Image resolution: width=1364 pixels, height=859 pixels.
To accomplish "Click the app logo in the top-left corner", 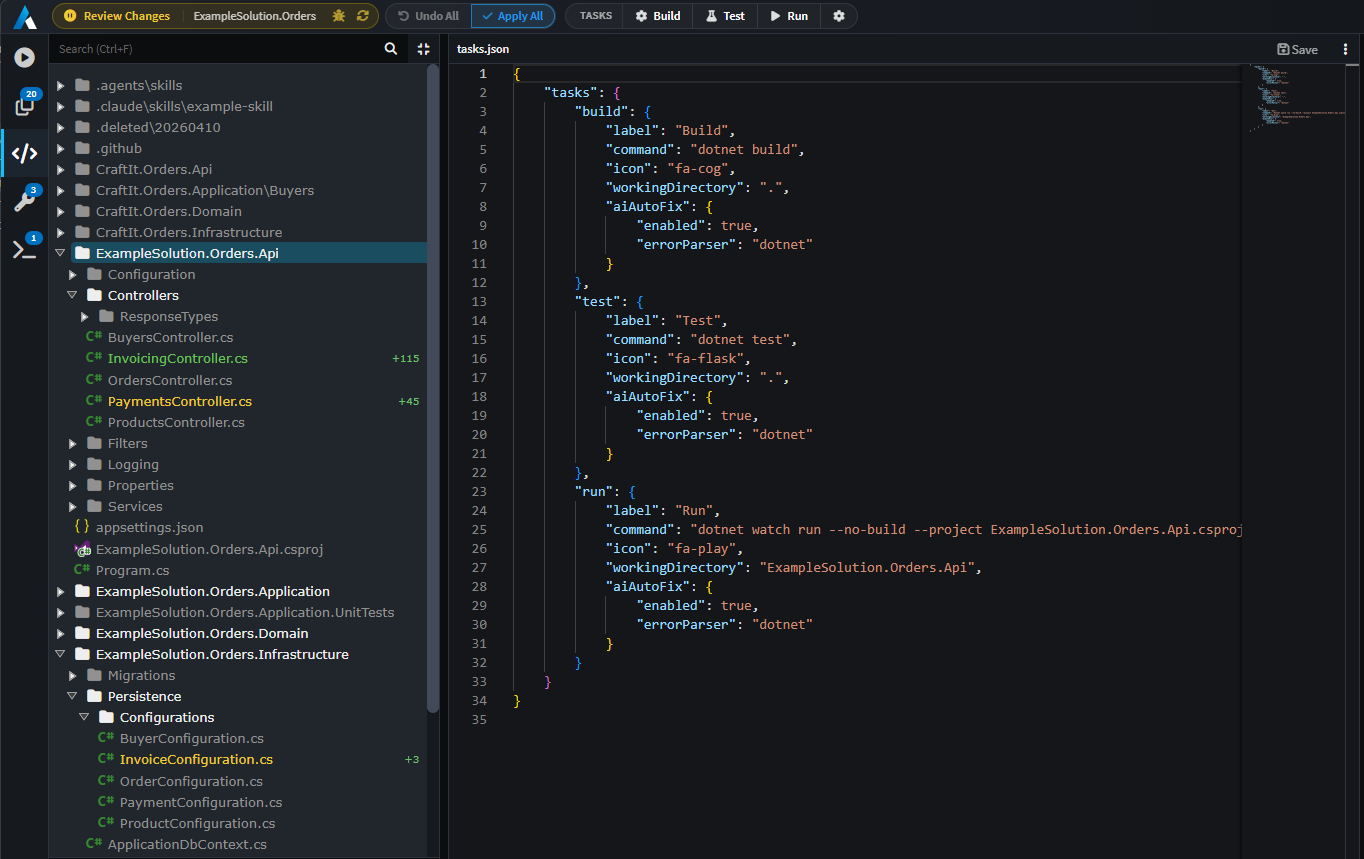I will 24,16.
